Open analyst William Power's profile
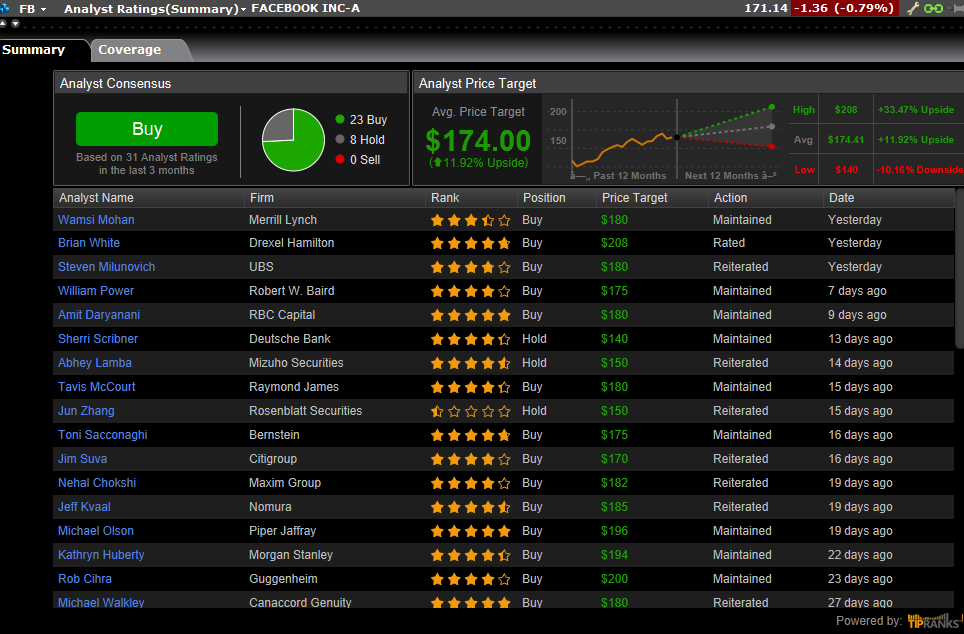Viewport: 964px width, 634px height. (95, 290)
